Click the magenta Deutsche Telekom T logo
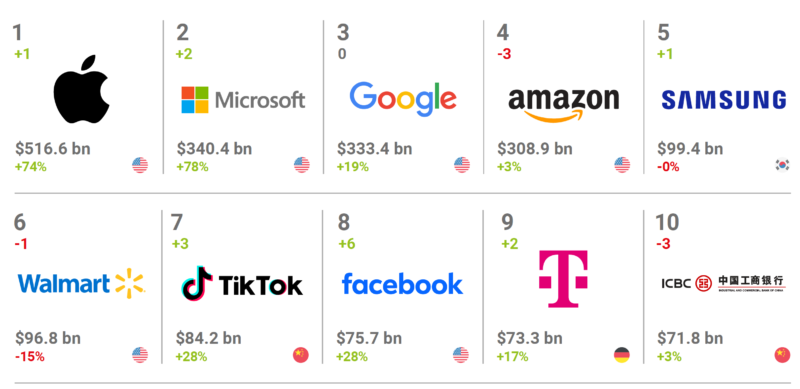 pos(563,278)
